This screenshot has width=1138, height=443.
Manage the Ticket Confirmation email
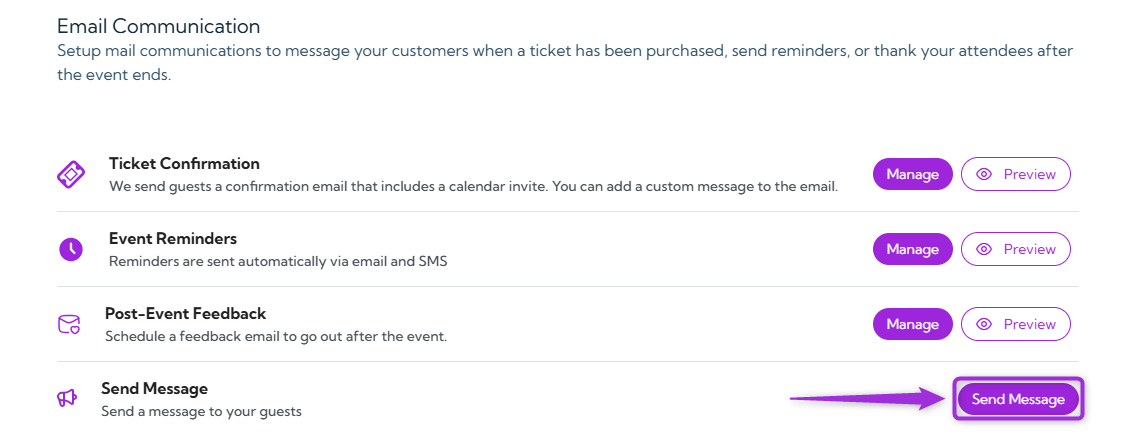[912, 174]
